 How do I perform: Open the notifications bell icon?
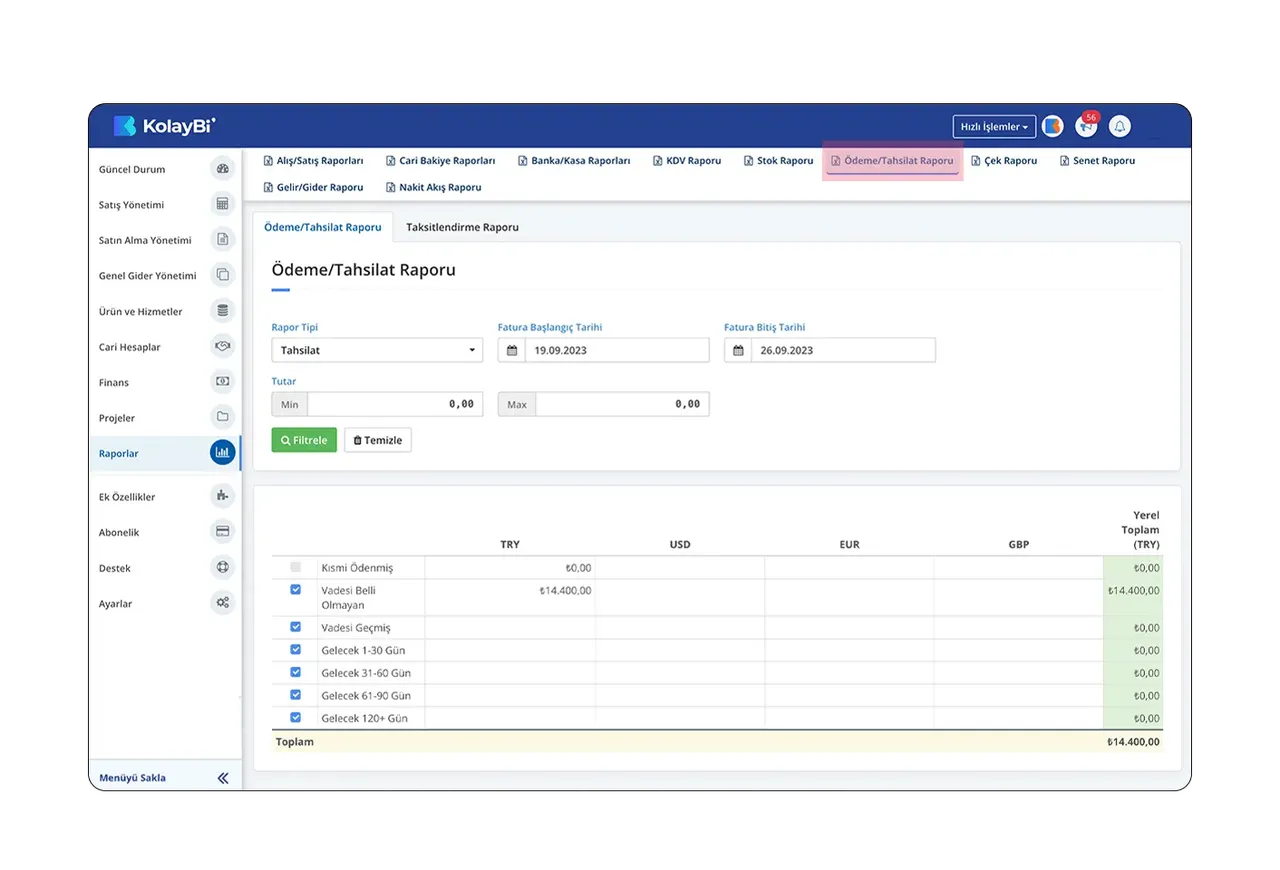pyautogui.click(x=1120, y=127)
